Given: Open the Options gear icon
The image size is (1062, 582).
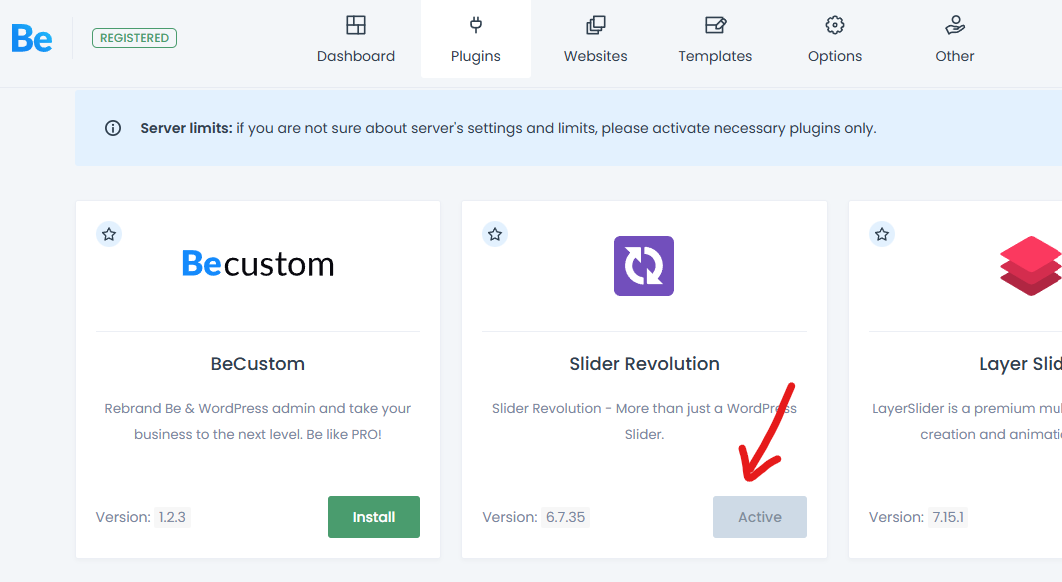Looking at the screenshot, I should (x=834, y=25).
